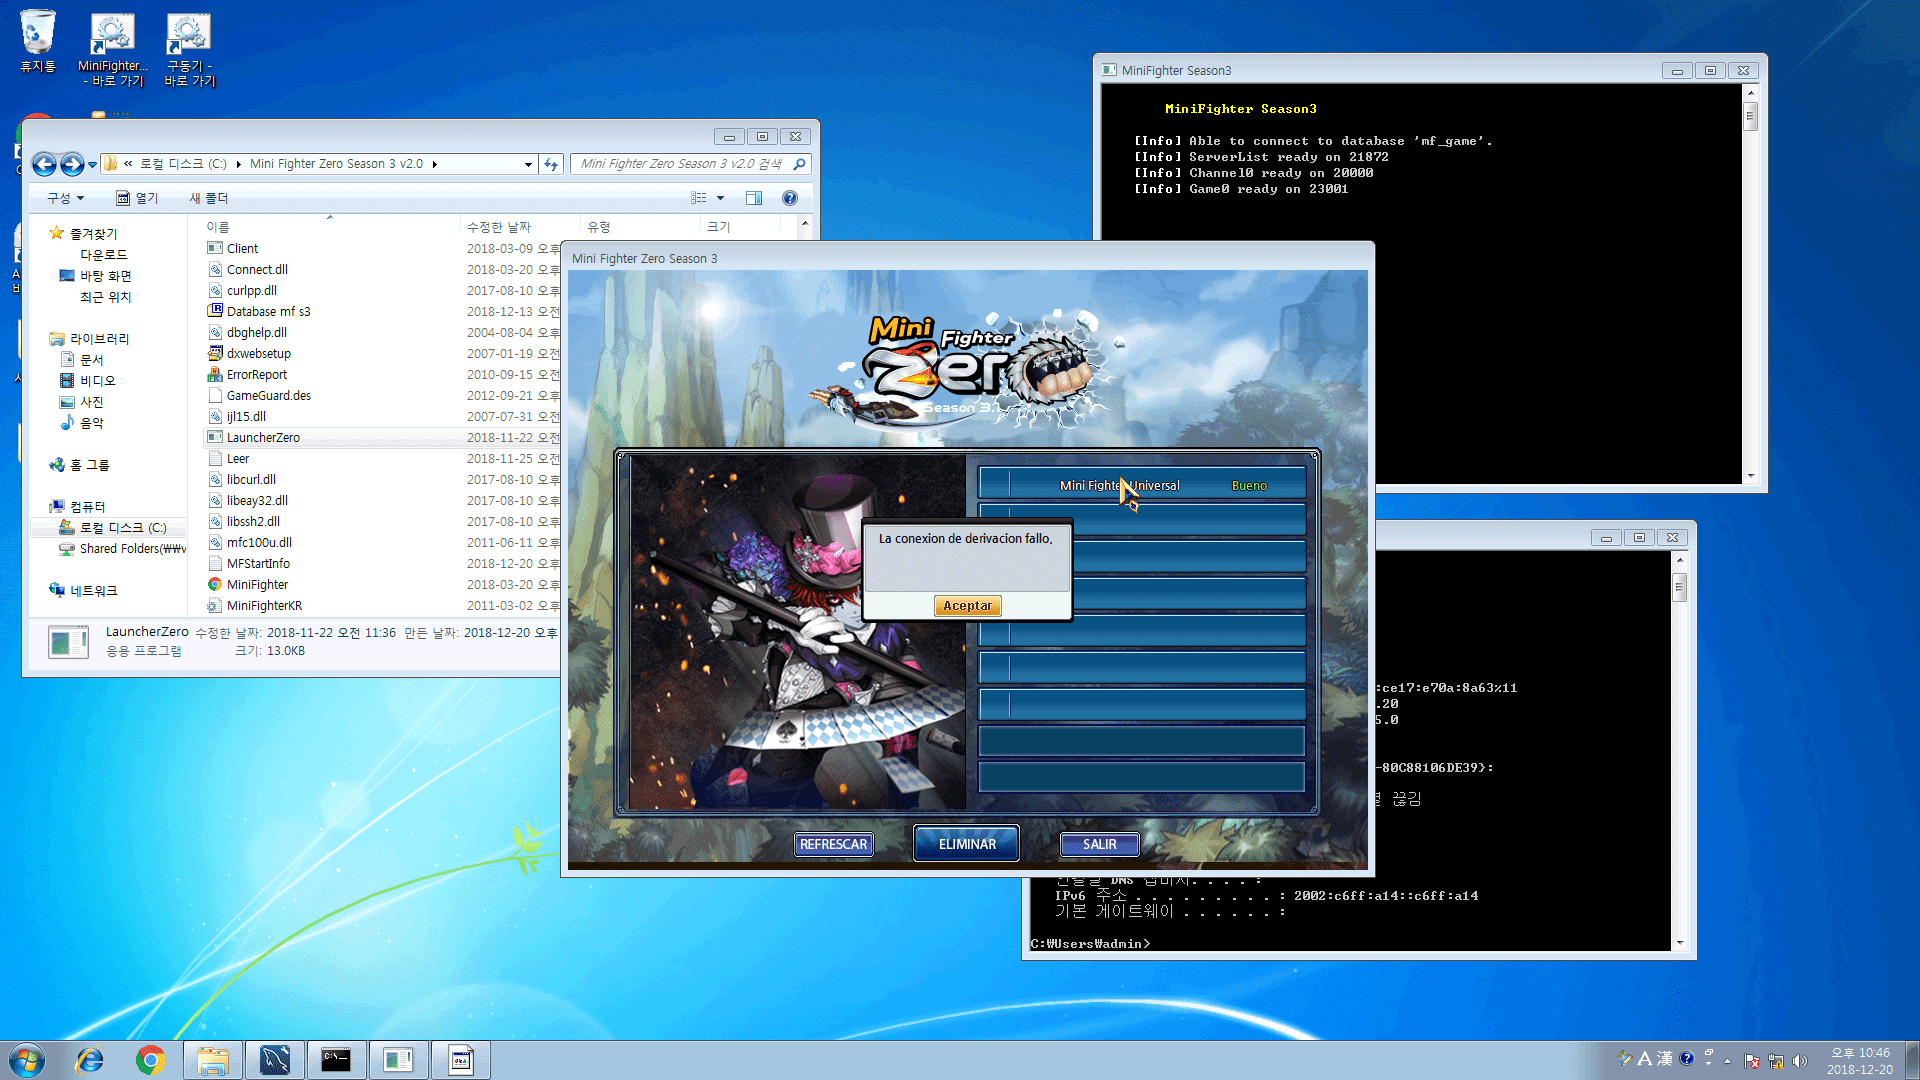Select the Database mf s3 file
The image size is (1920, 1080).
[x=268, y=312]
